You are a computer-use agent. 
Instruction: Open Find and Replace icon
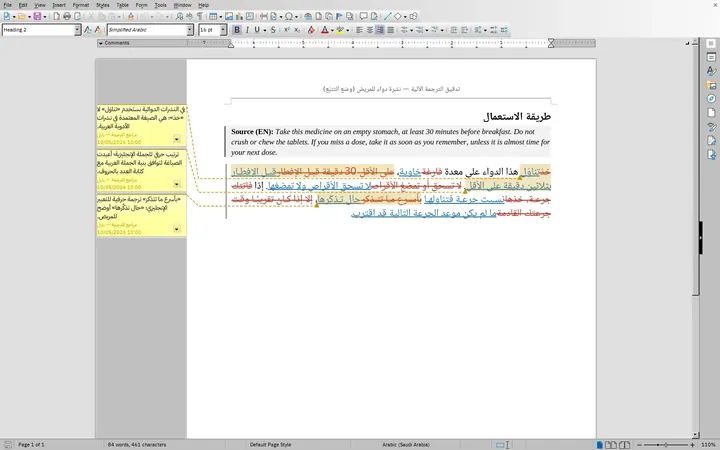(x=179, y=17)
